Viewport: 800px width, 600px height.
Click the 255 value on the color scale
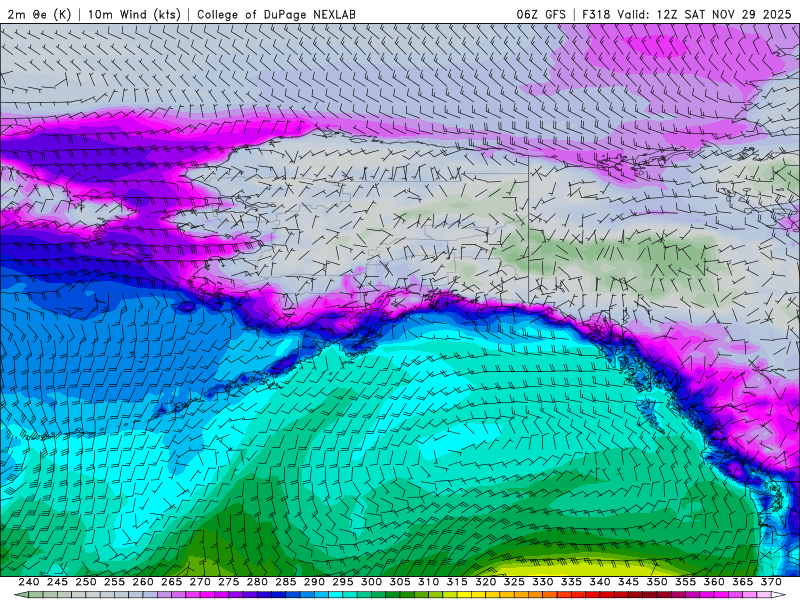point(114,582)
